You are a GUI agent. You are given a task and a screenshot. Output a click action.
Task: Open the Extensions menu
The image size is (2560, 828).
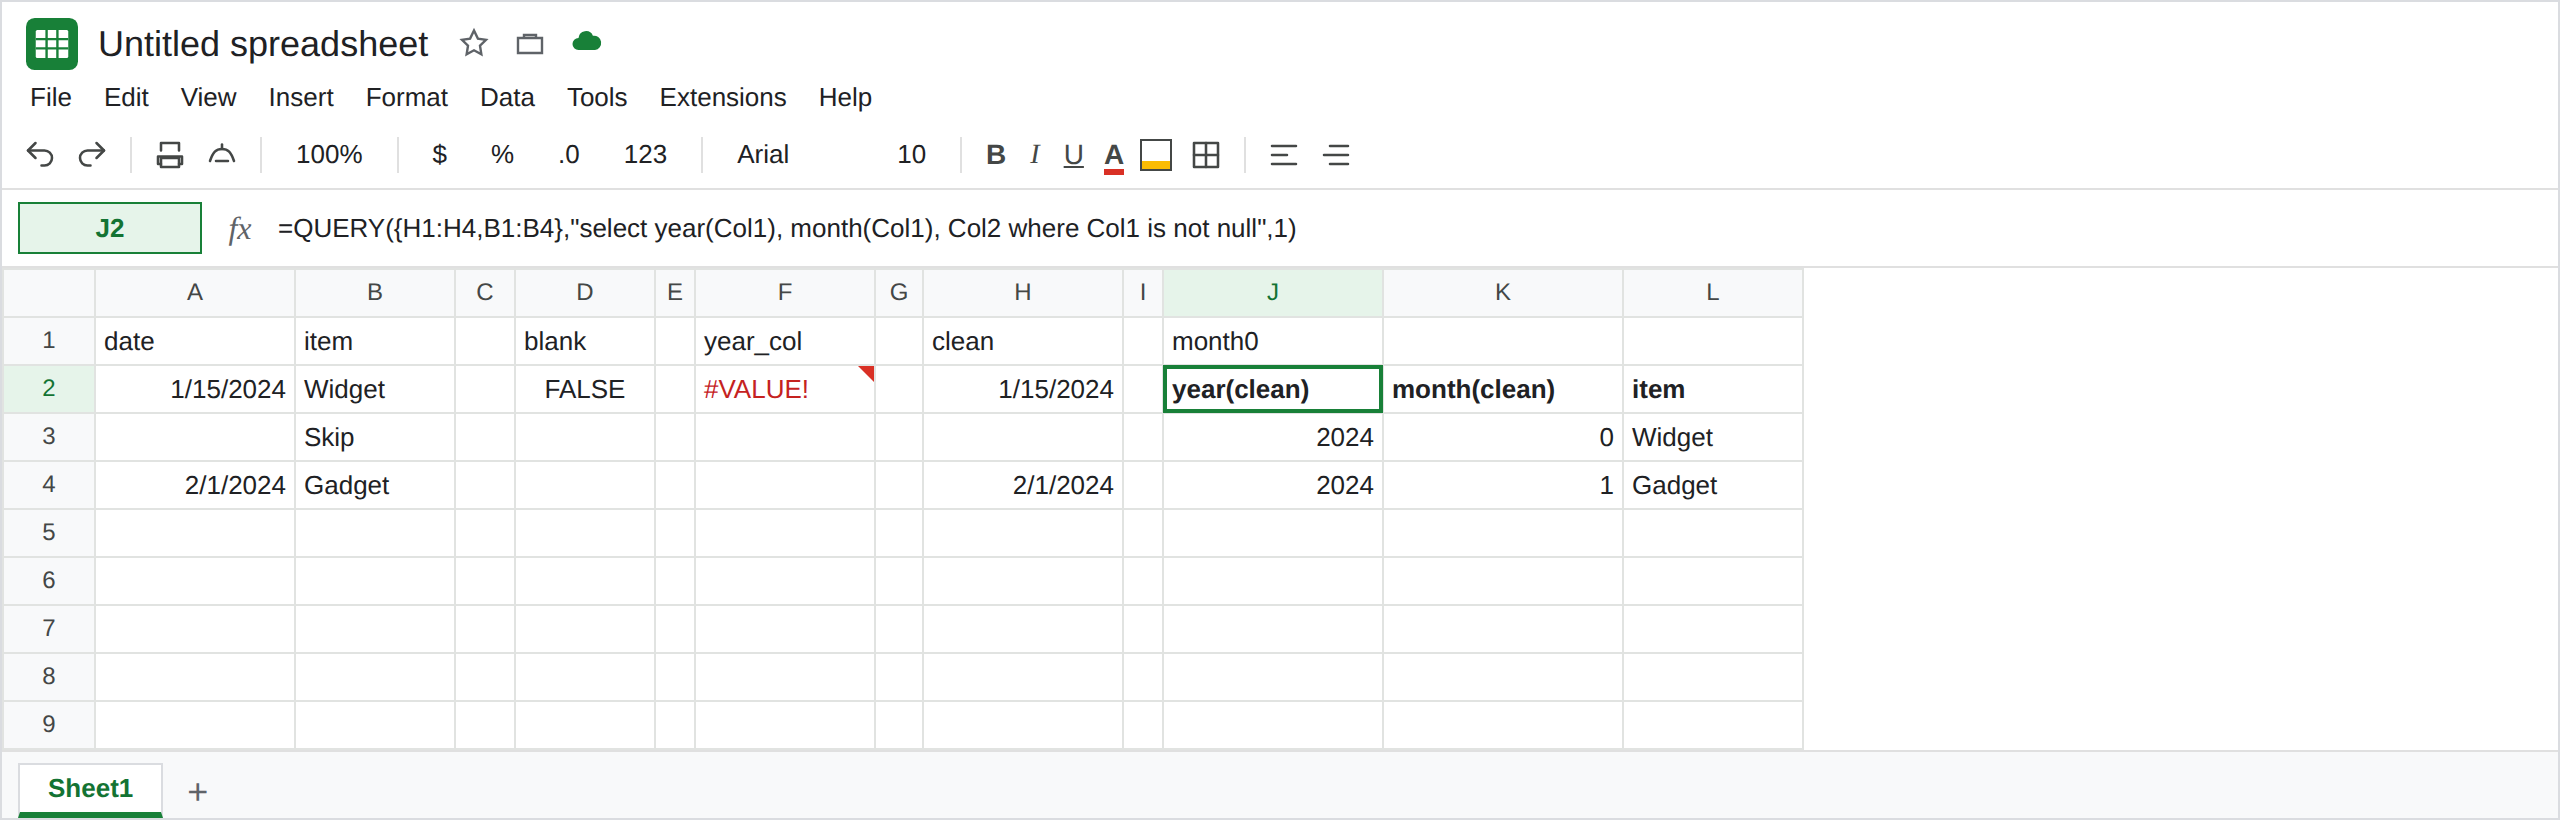tap(723, 97)
